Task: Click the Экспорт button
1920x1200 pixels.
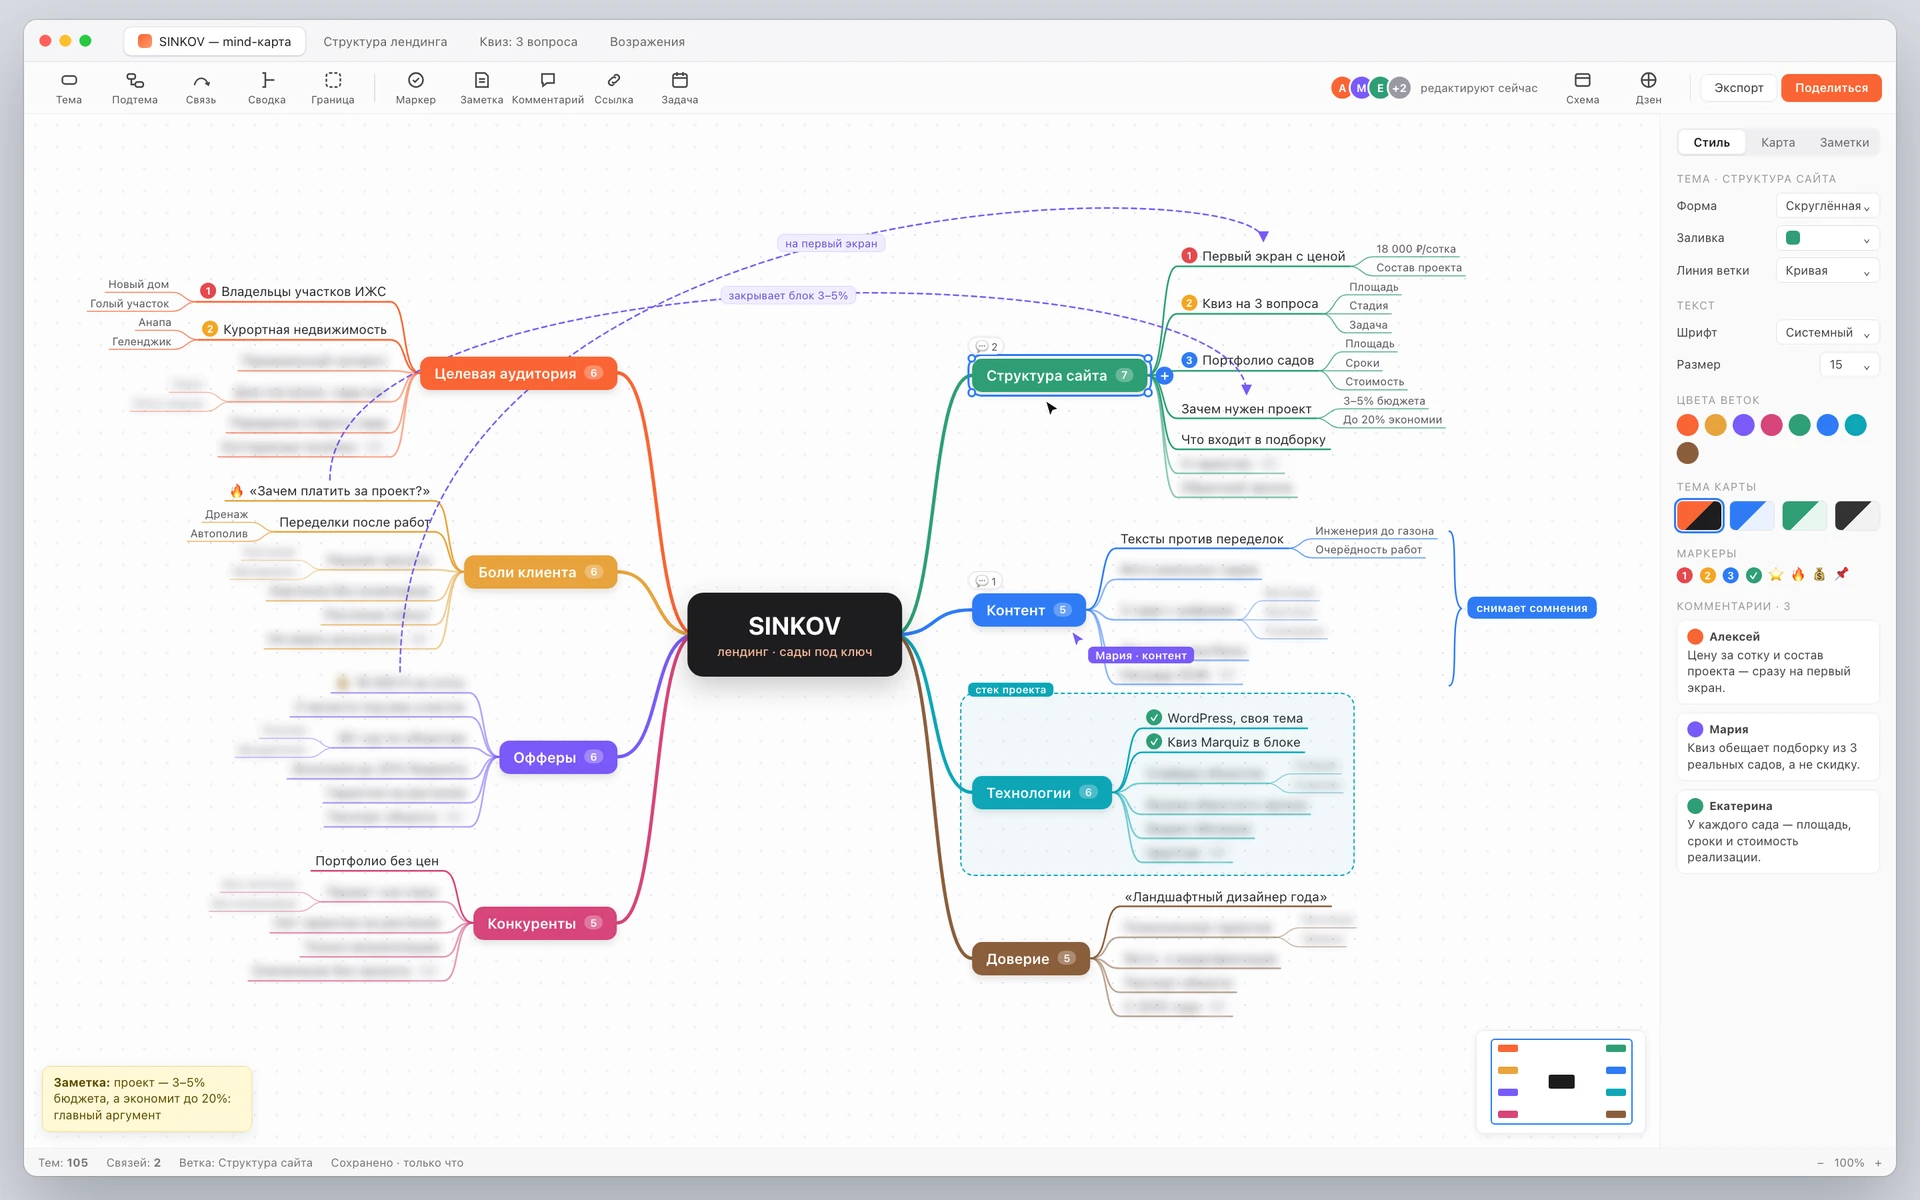Action: point(1739,88)
